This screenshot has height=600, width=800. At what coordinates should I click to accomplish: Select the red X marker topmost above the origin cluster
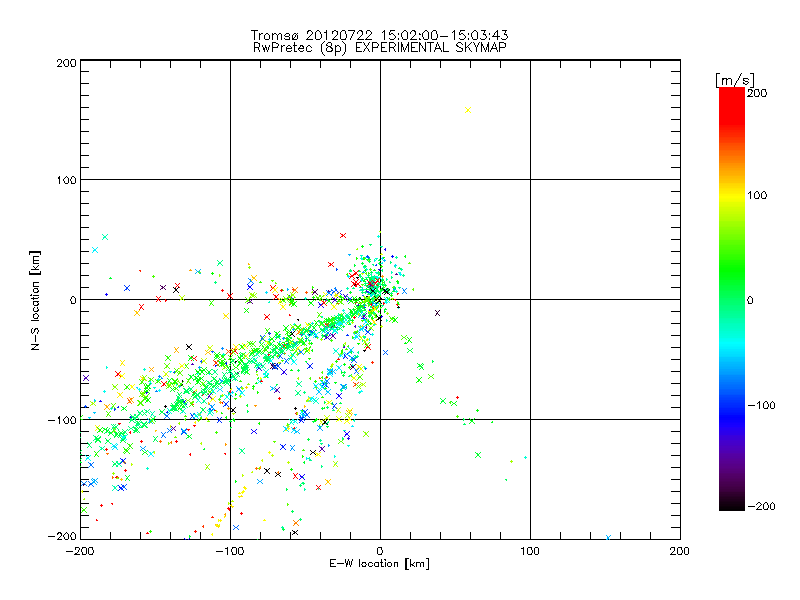click(343, 236)
